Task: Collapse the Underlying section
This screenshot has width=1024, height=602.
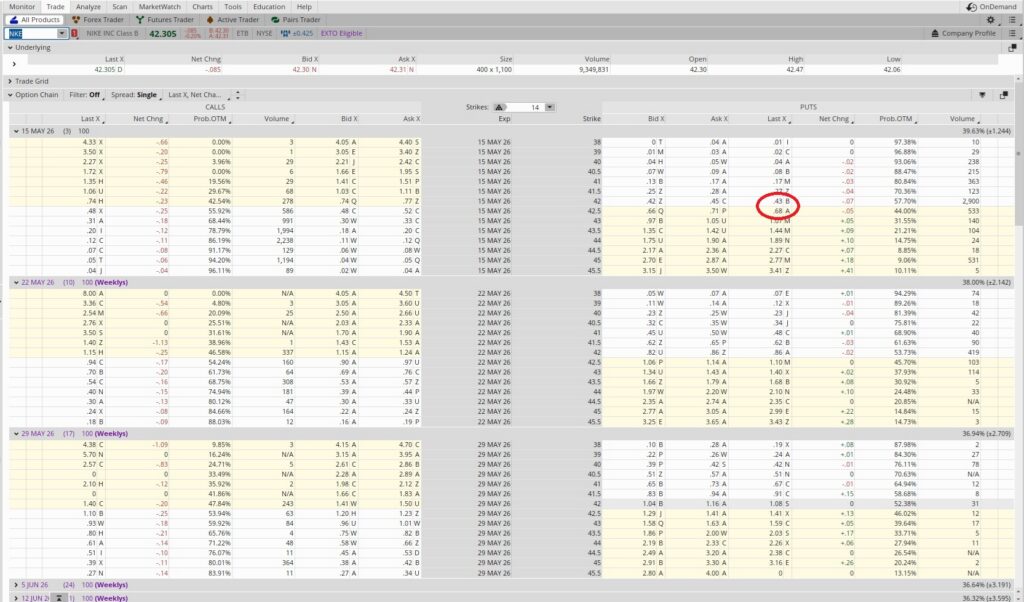Action: [x=10, y=48]
